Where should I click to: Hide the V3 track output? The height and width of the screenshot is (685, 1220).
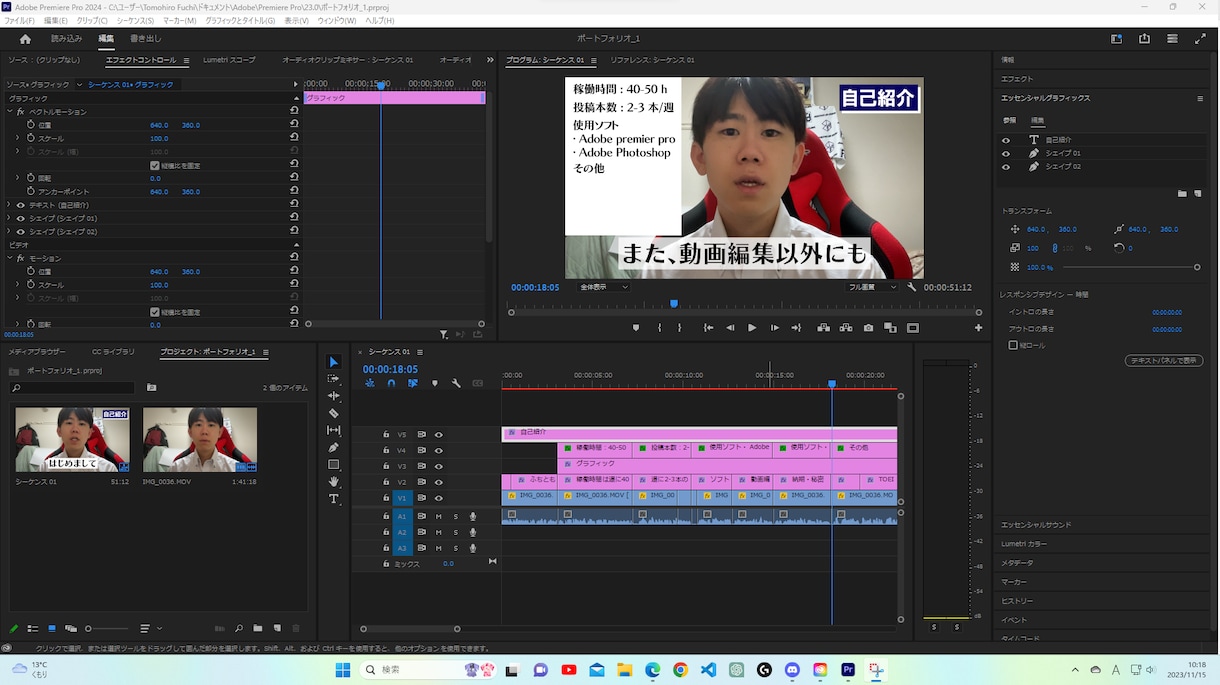(x=438, y=466)
